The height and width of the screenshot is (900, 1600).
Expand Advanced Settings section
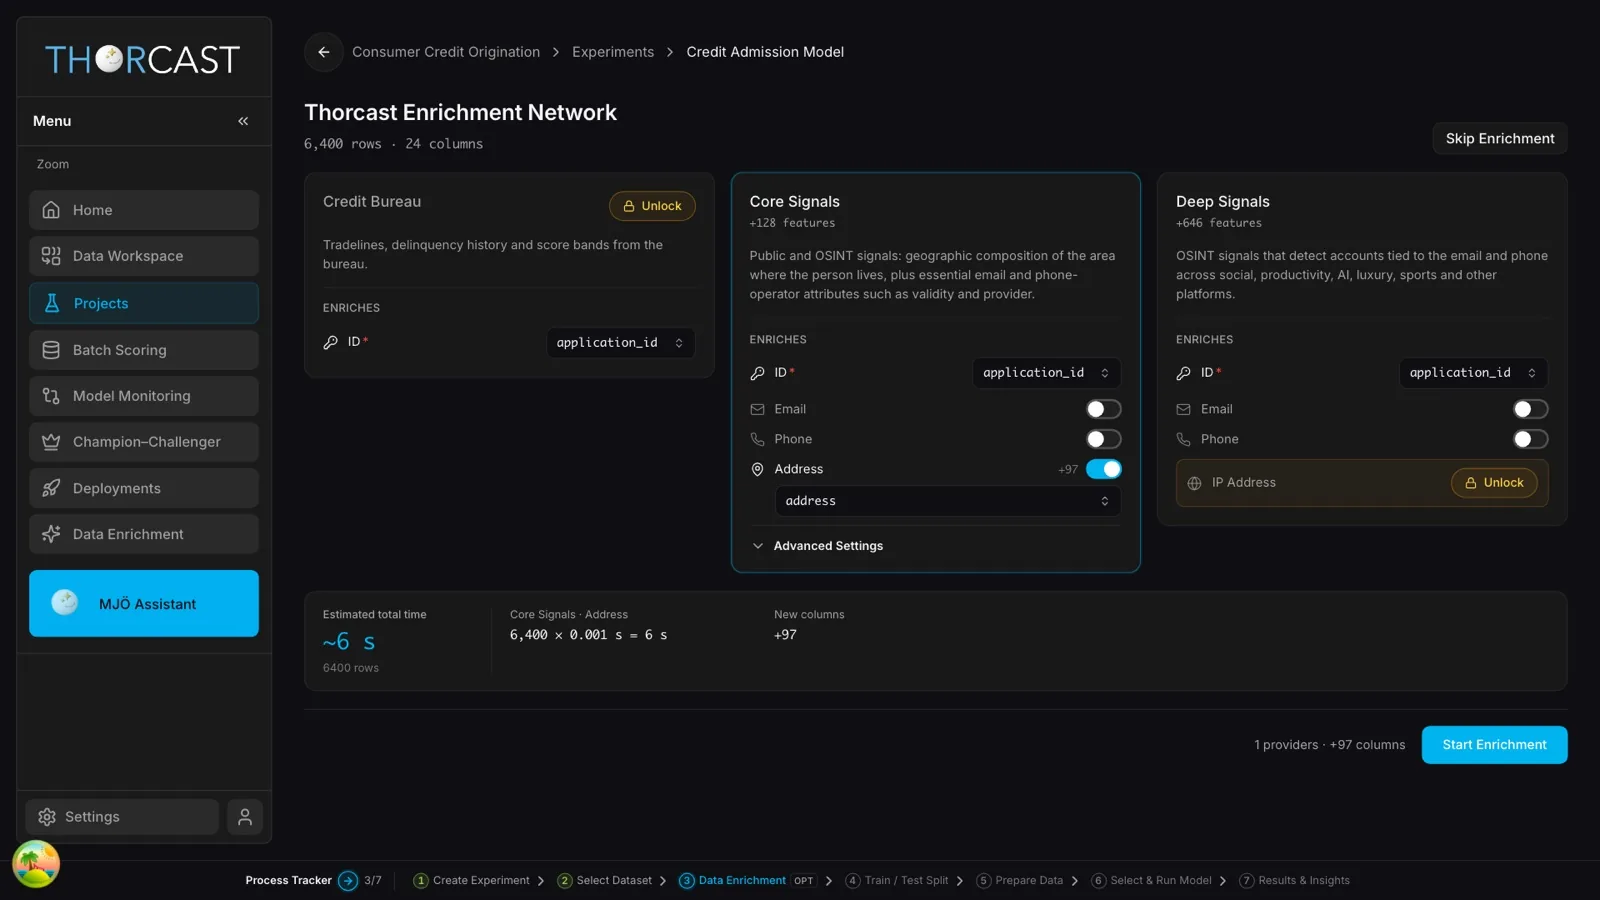(817, 546)
